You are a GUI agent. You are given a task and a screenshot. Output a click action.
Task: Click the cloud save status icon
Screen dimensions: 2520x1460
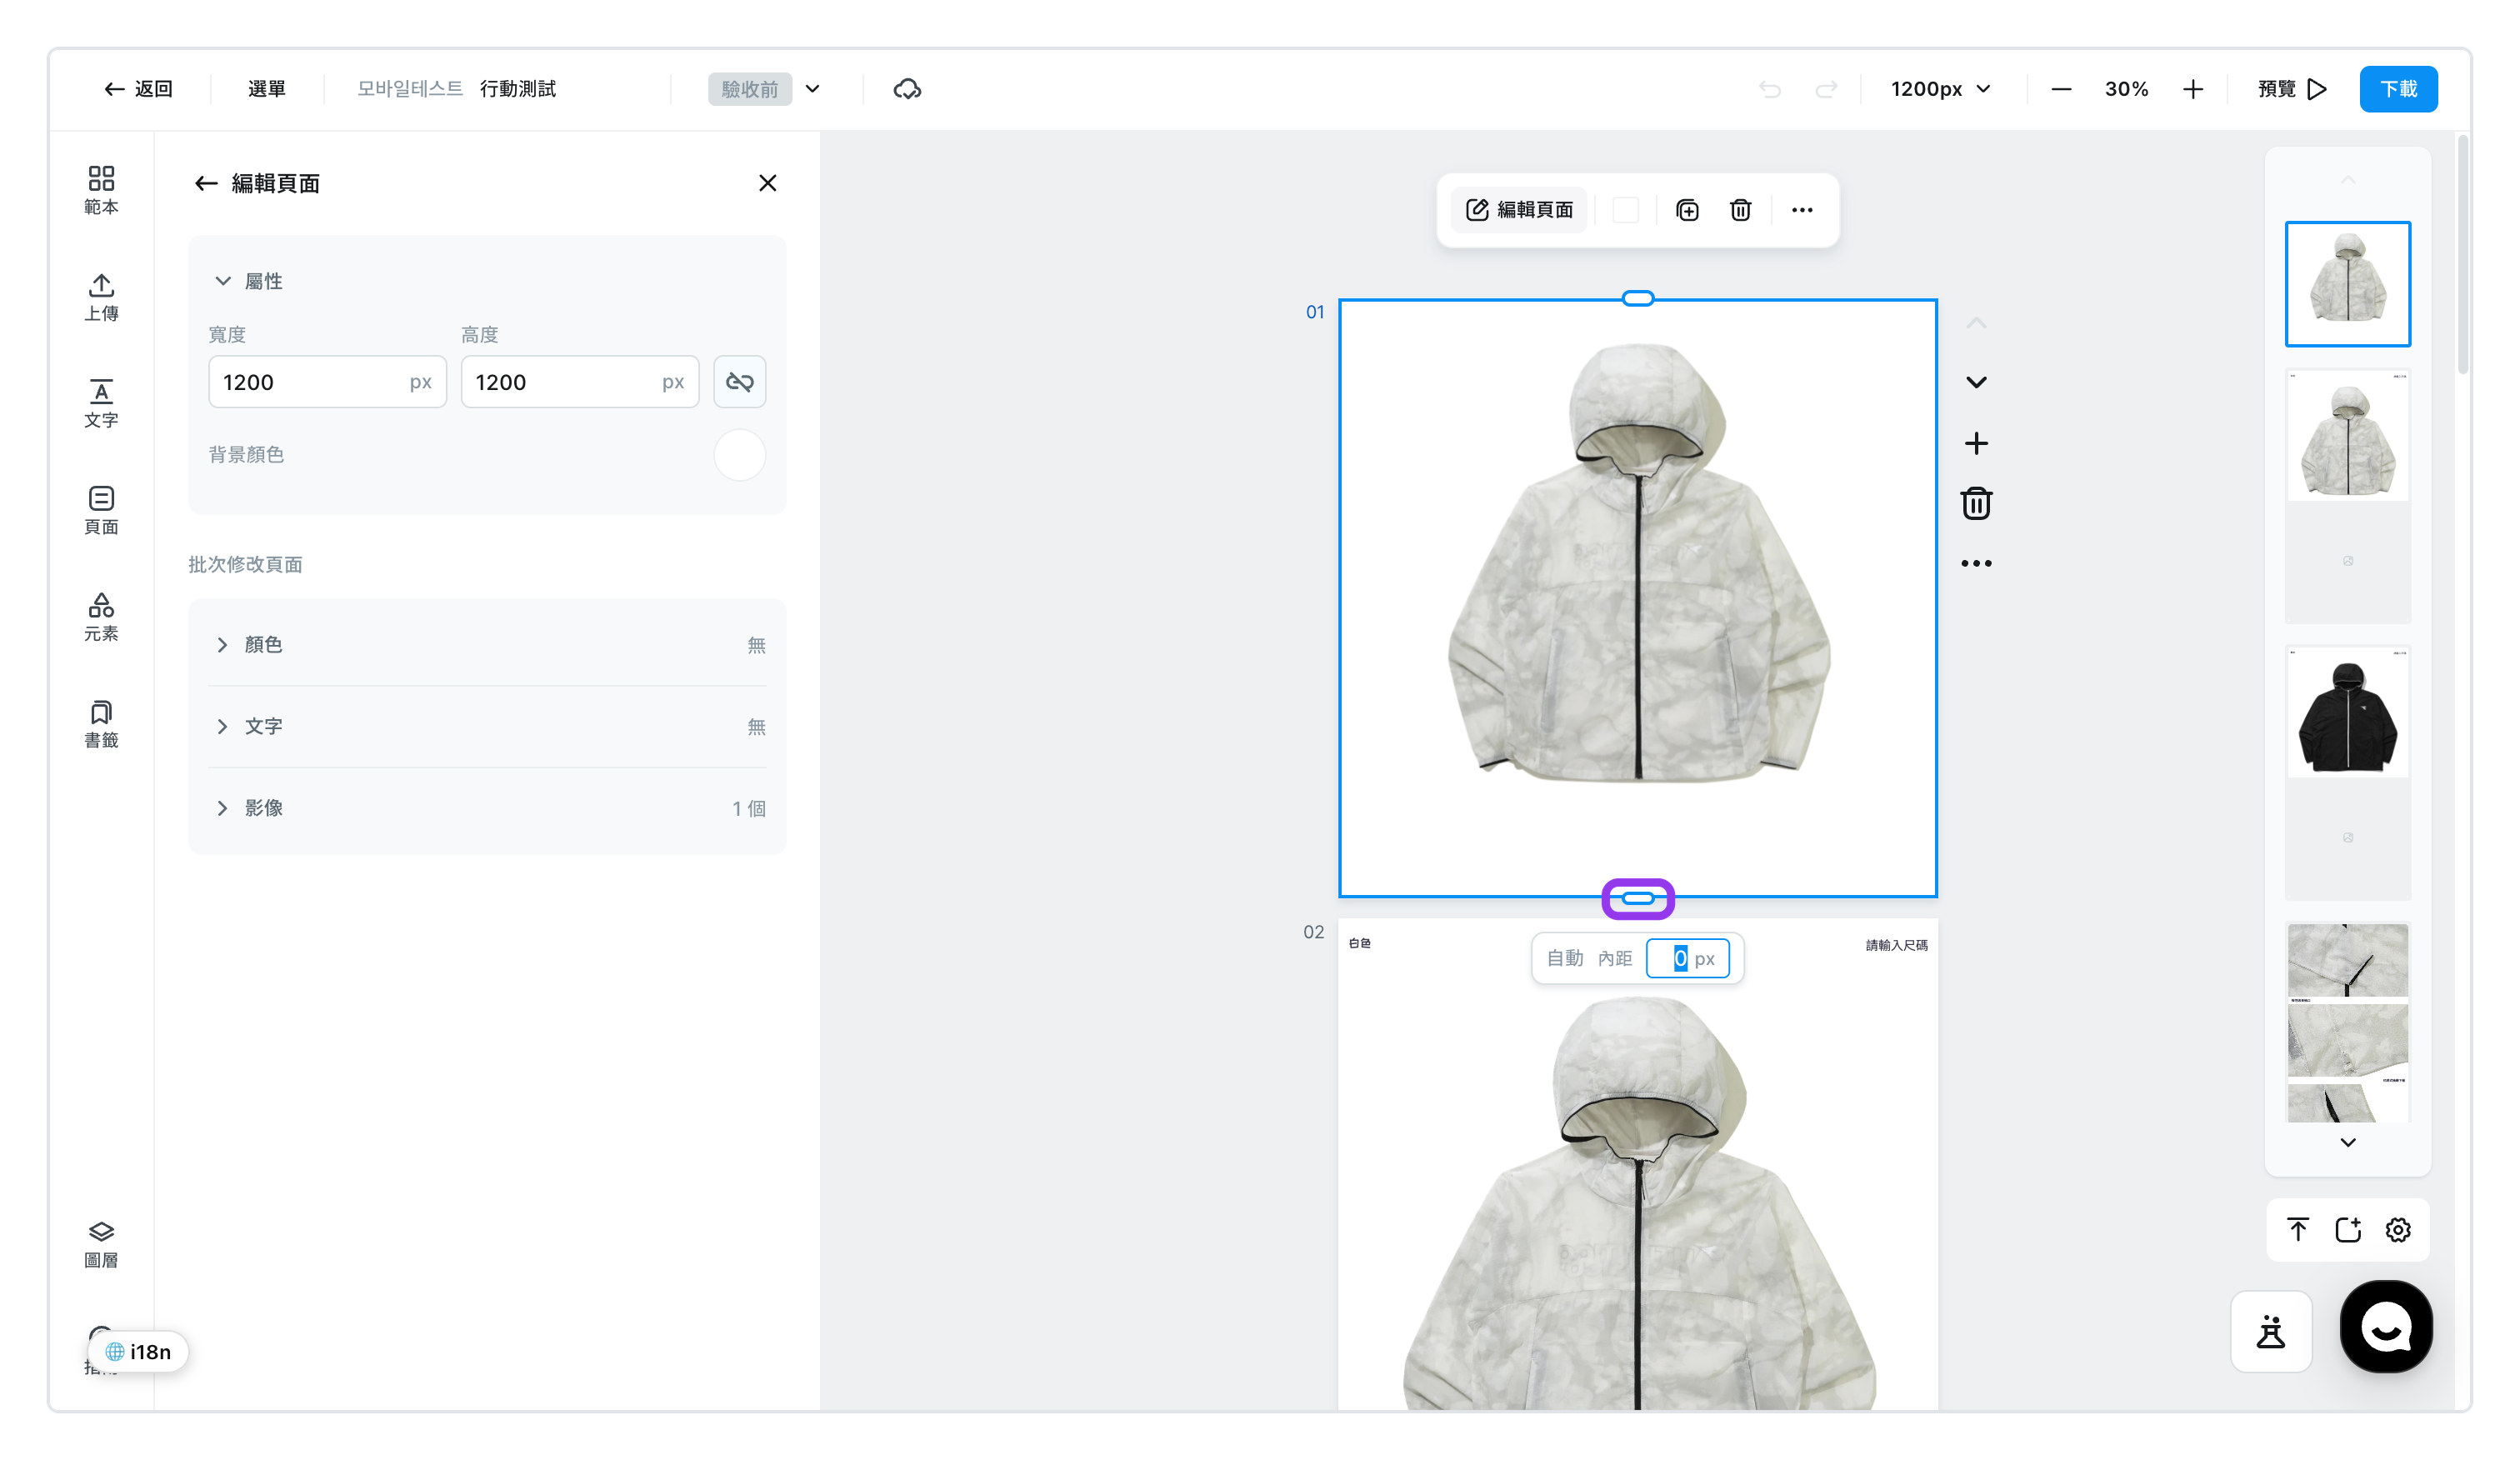[x=907, y=89]
